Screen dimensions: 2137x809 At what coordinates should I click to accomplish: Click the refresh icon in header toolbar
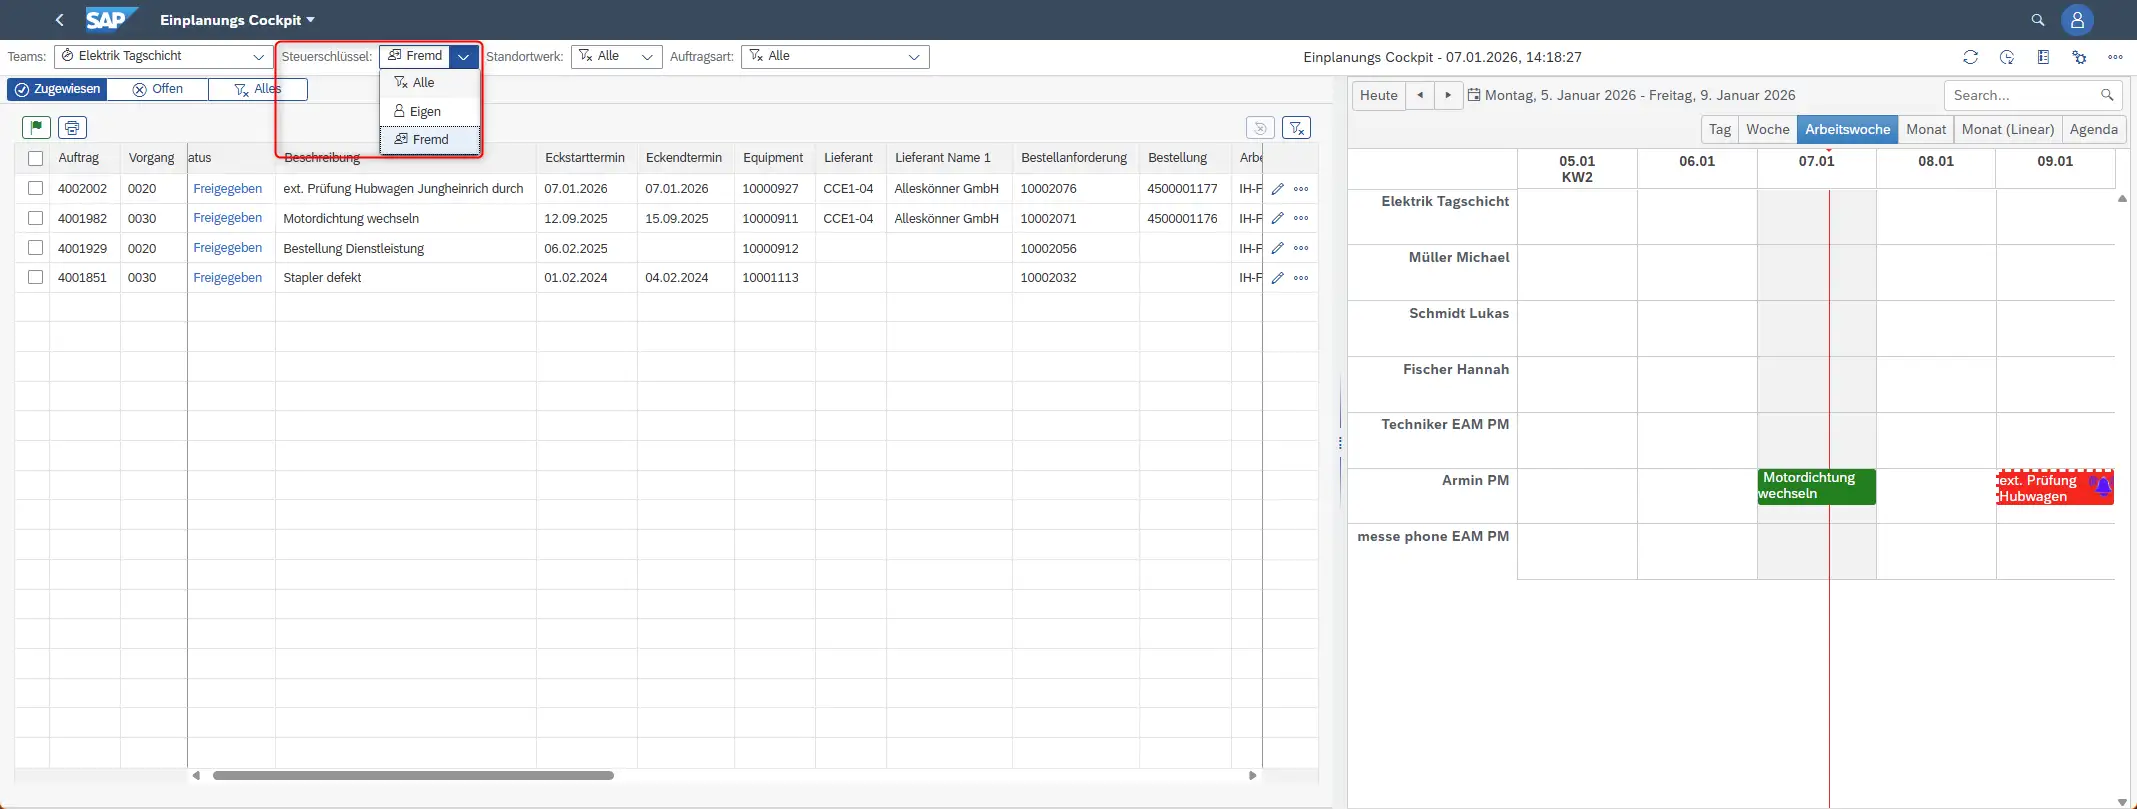[1970, 57]
